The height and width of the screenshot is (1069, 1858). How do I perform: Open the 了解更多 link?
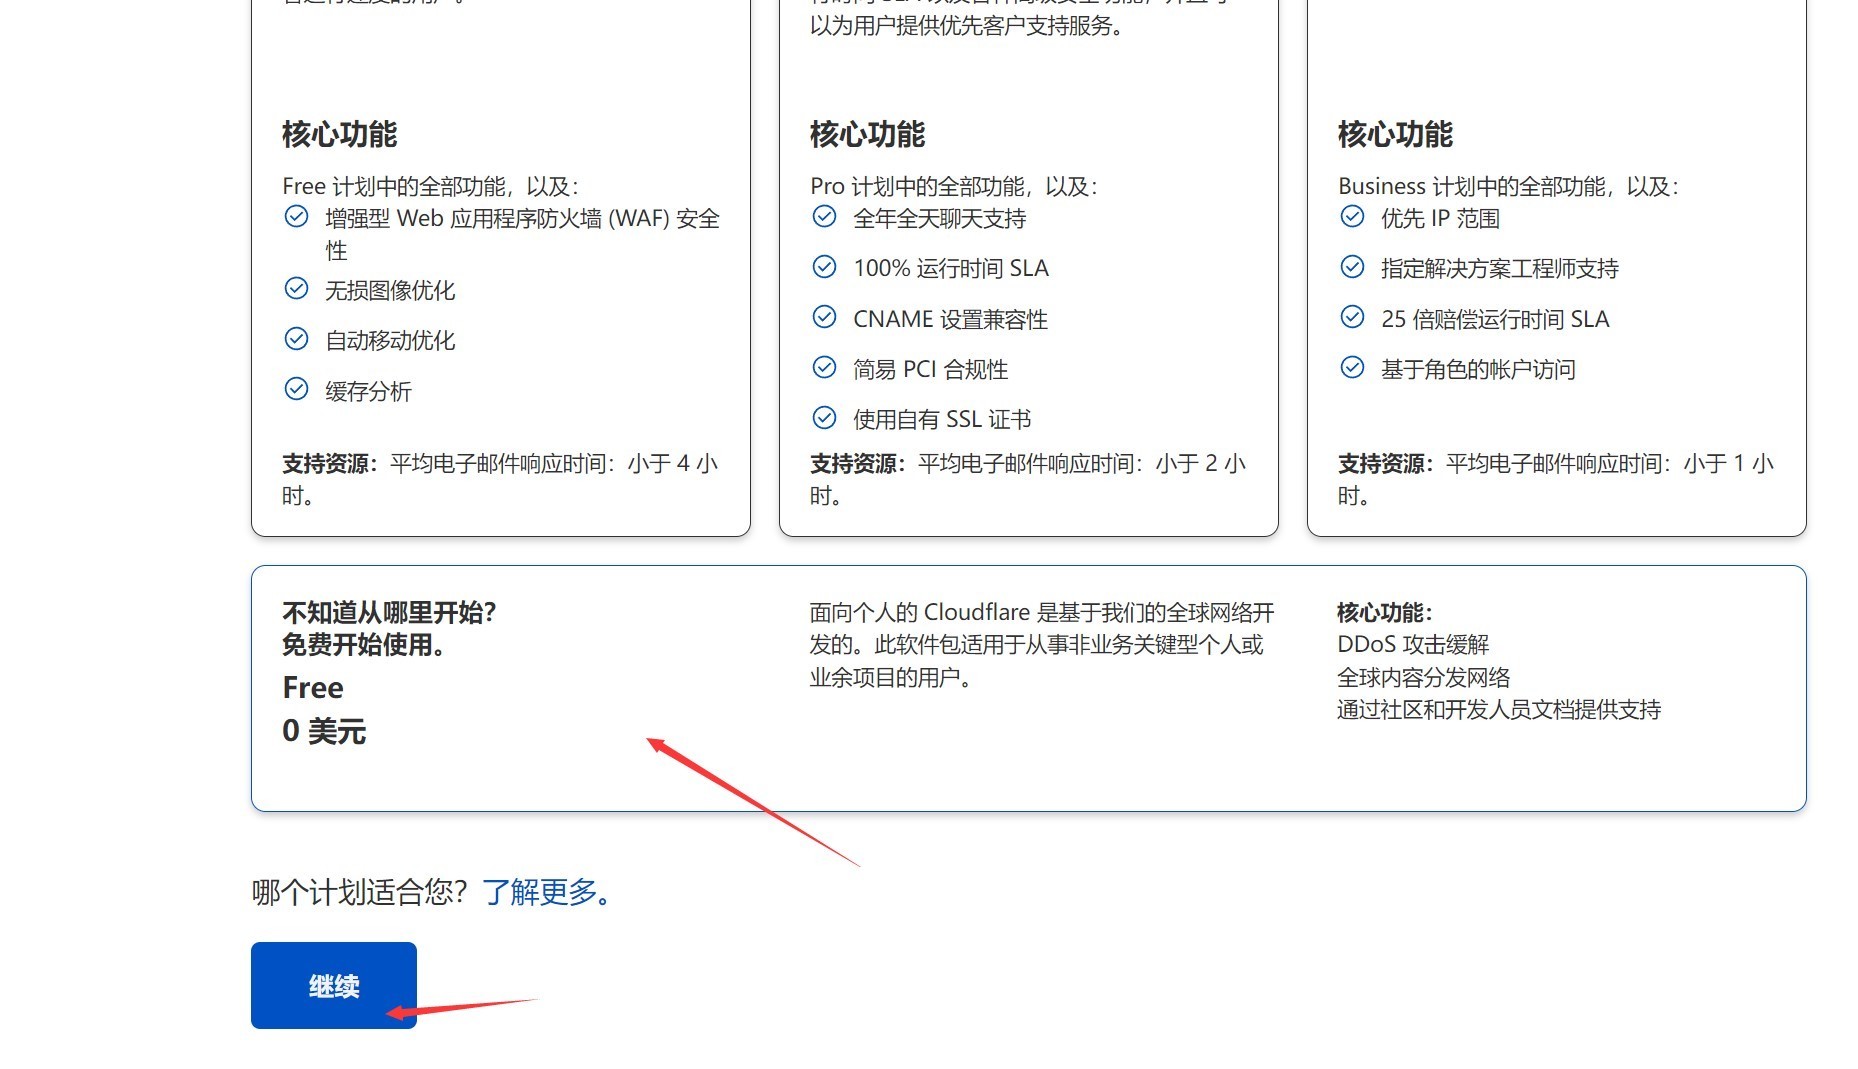547,892
